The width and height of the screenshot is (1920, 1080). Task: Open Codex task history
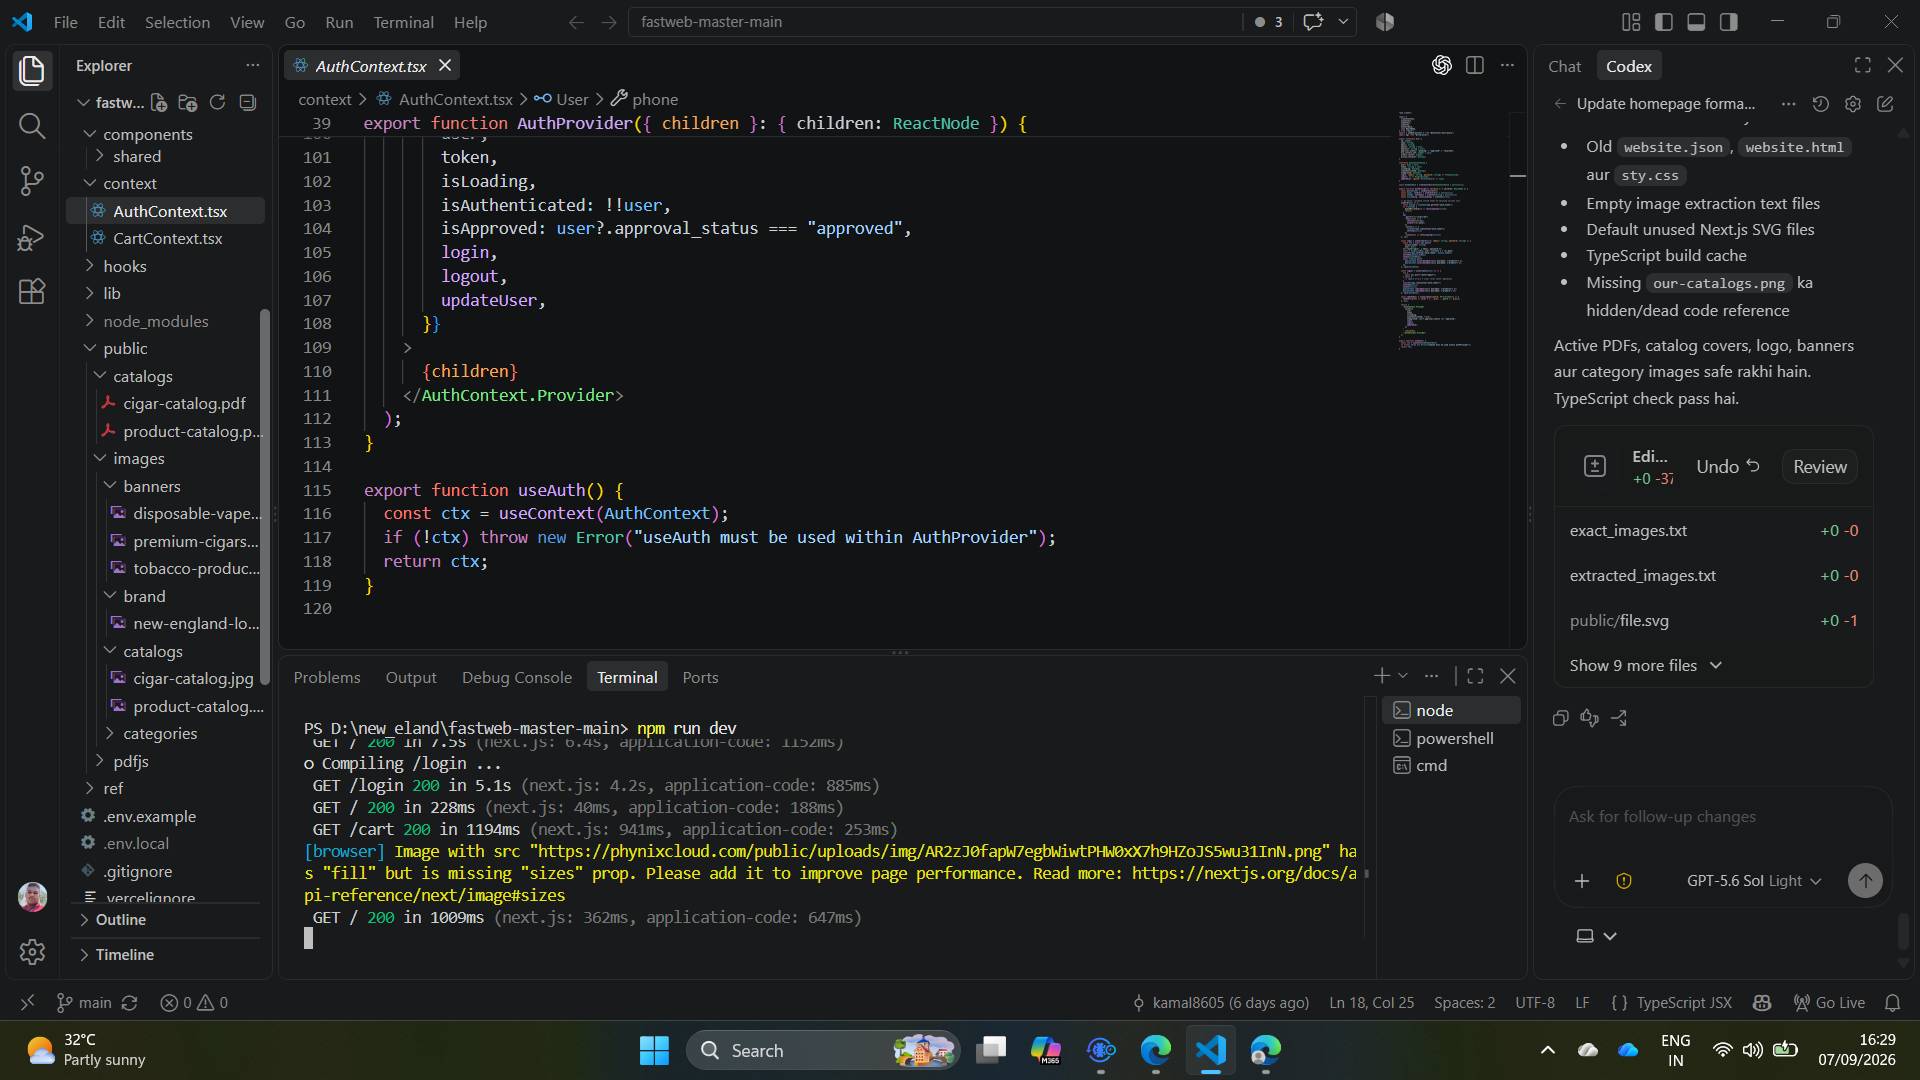pos(1820,104)
